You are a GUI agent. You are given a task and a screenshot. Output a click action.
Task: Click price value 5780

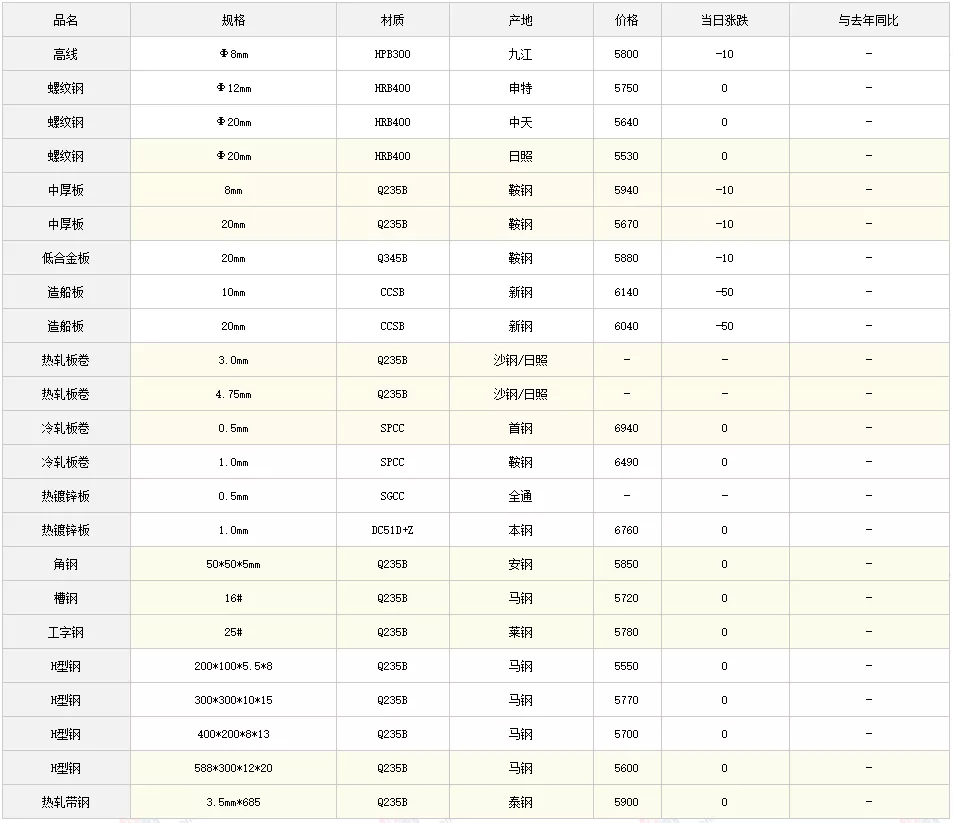tap(627, 633)
